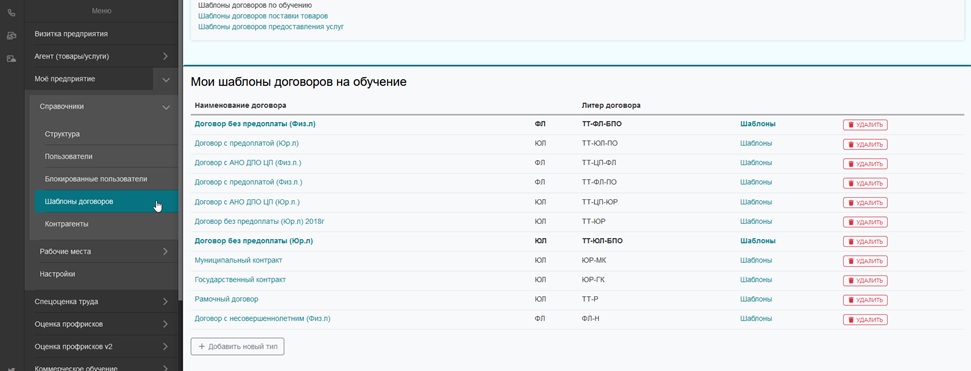Screen dimensions: 971x371
Task: Open Муниципальный контракт link
Action: pos(238,260)
